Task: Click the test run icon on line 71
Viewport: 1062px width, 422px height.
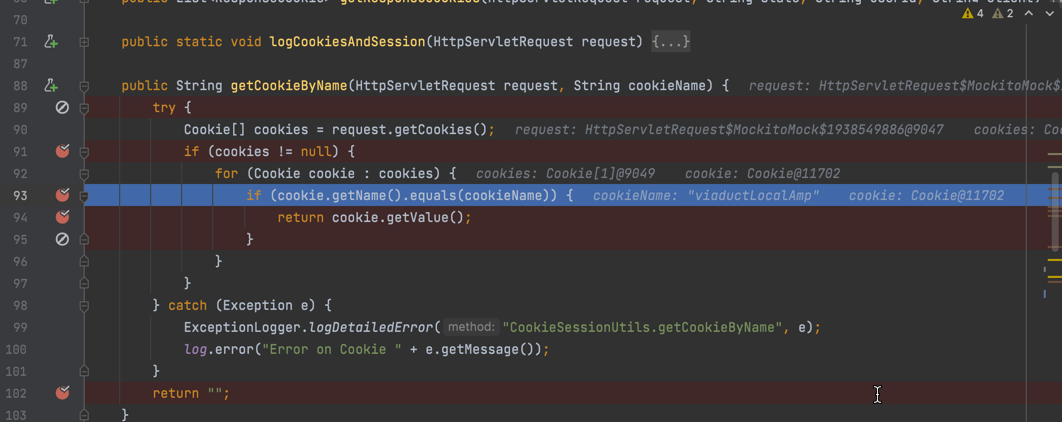Action: 51,42
